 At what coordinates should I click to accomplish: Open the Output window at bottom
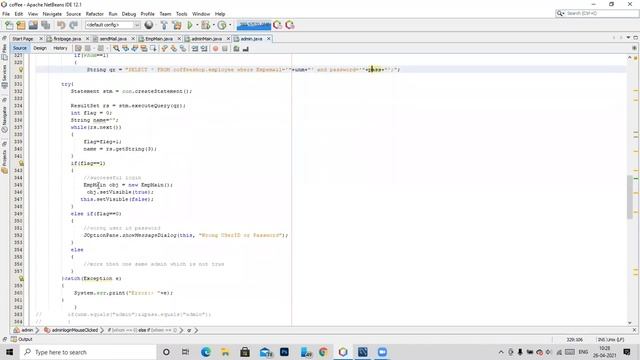click(x=22, y=339)
